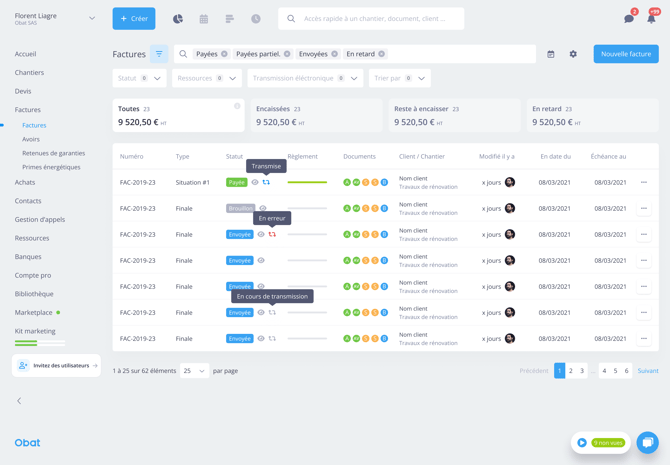Screen dimensions: 670x465
Task: Open the 25 per page selector
Action: [194, 371]
